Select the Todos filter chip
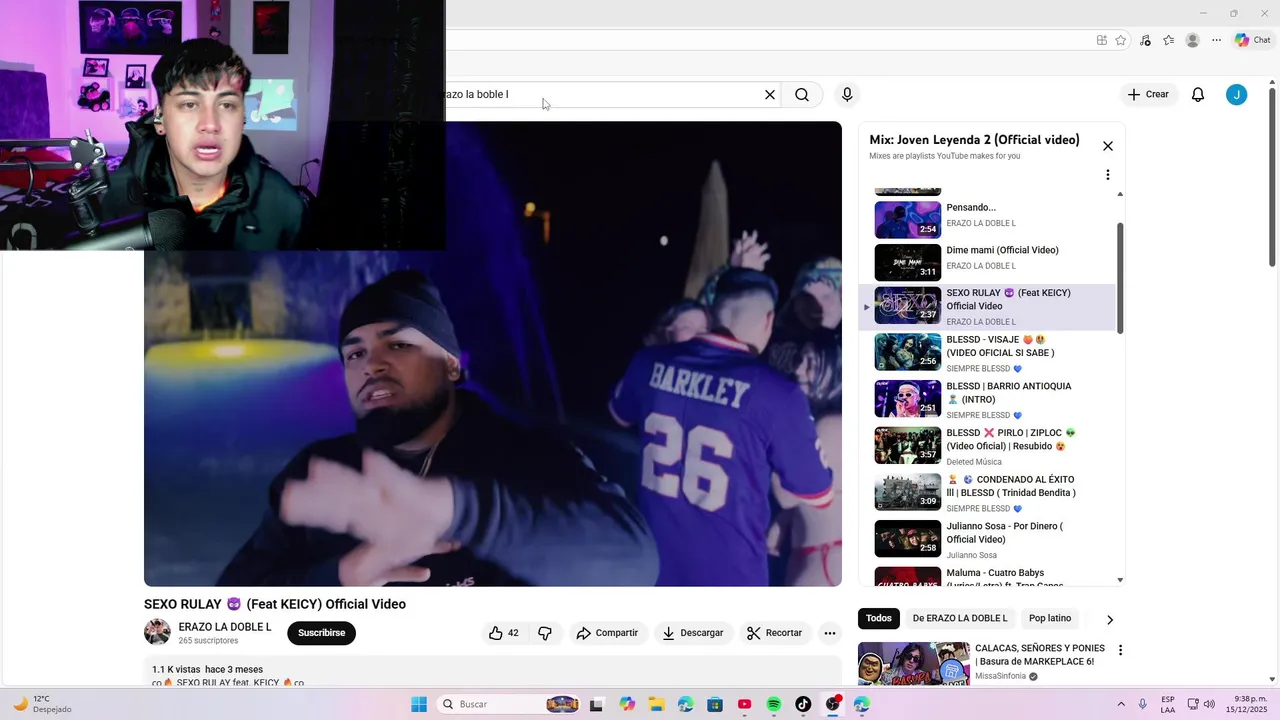This screenshot has width=1280, height=720. (879, 618)
